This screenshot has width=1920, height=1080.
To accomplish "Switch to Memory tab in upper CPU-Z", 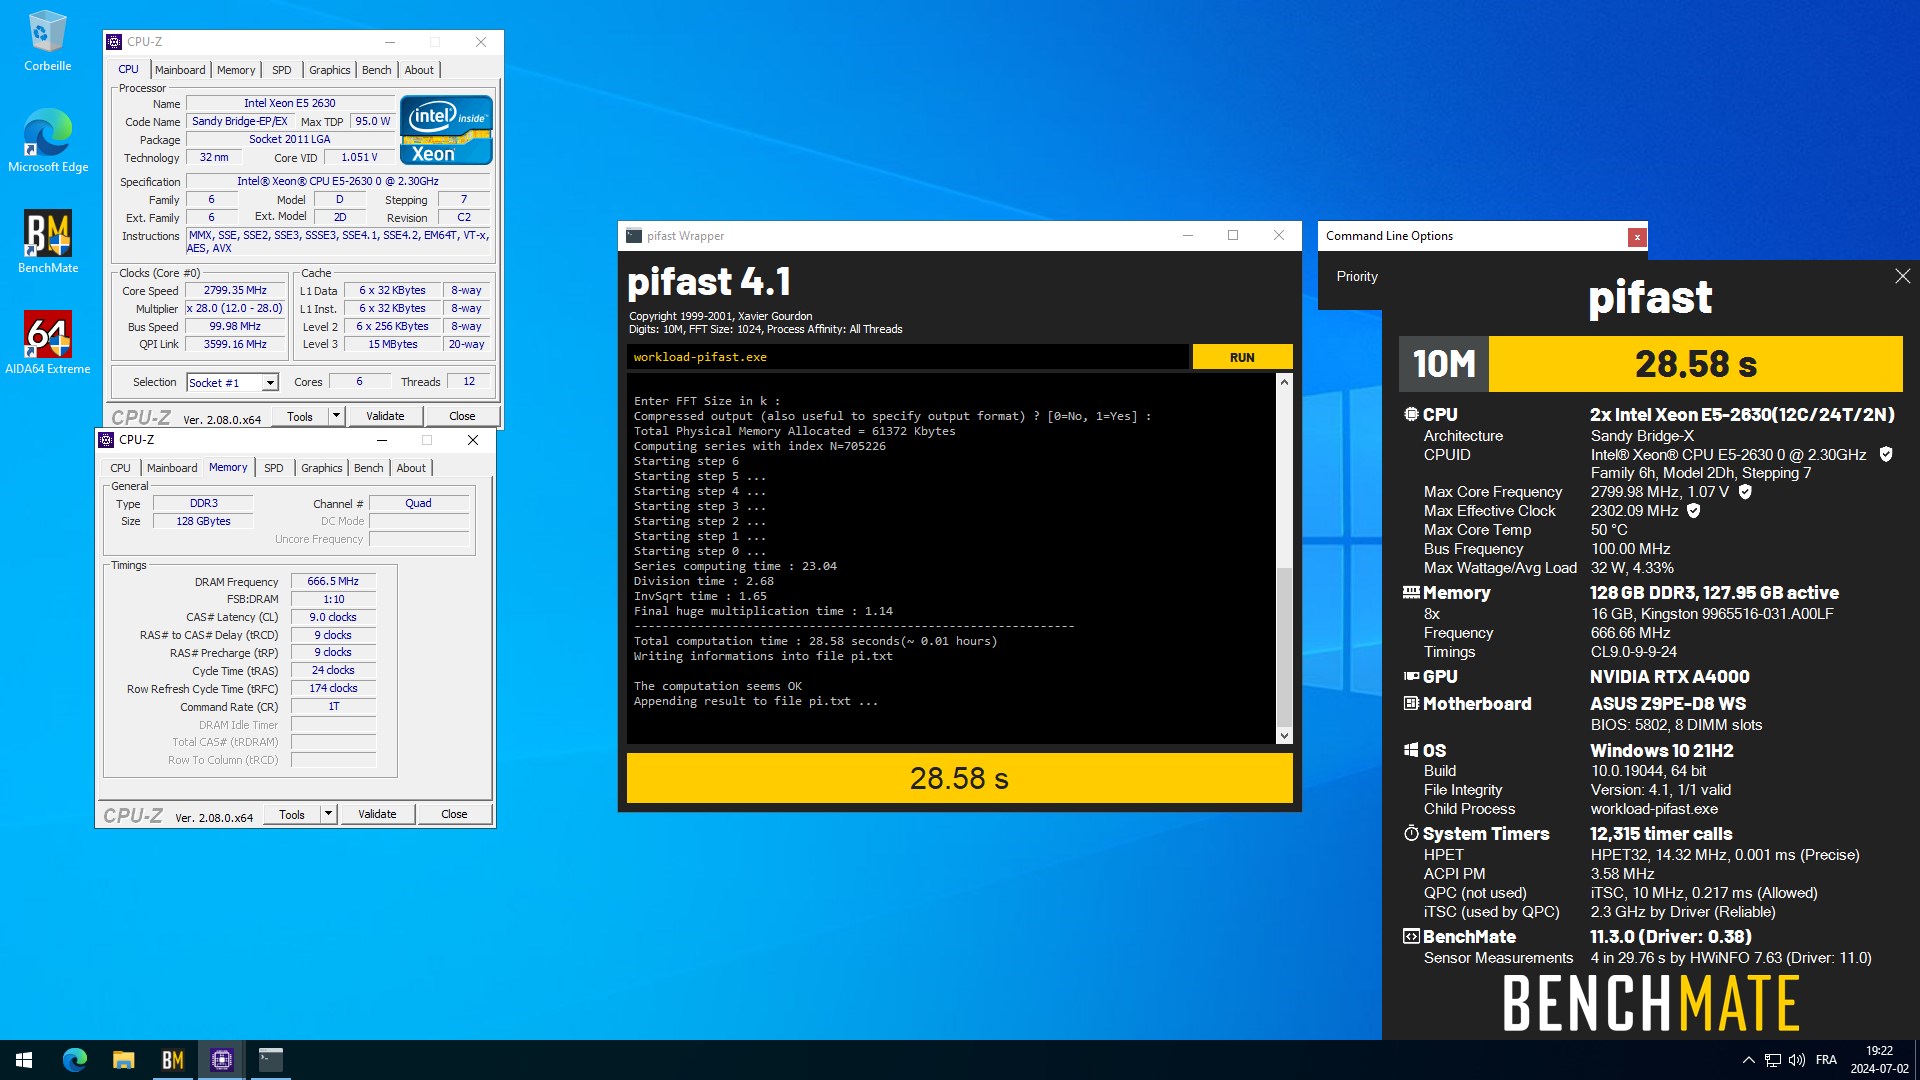I will pyautogui.click(x=236, y=70).
